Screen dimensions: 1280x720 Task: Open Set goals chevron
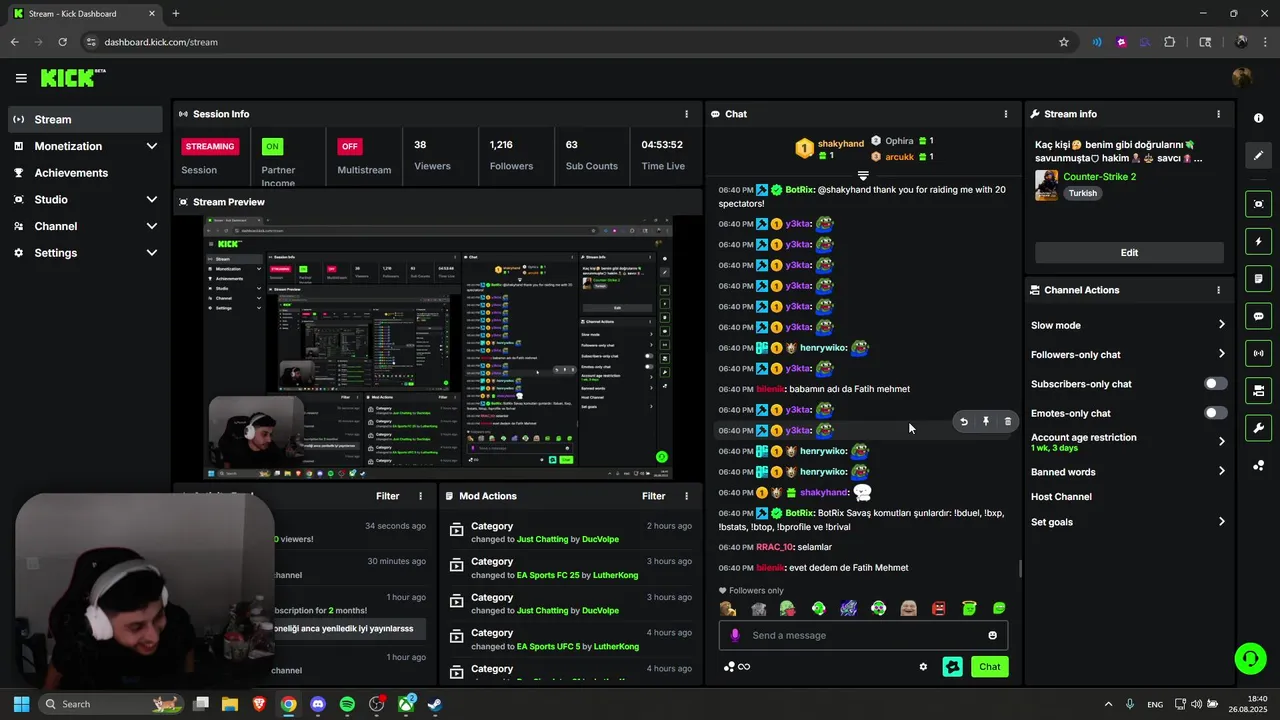1221,522
